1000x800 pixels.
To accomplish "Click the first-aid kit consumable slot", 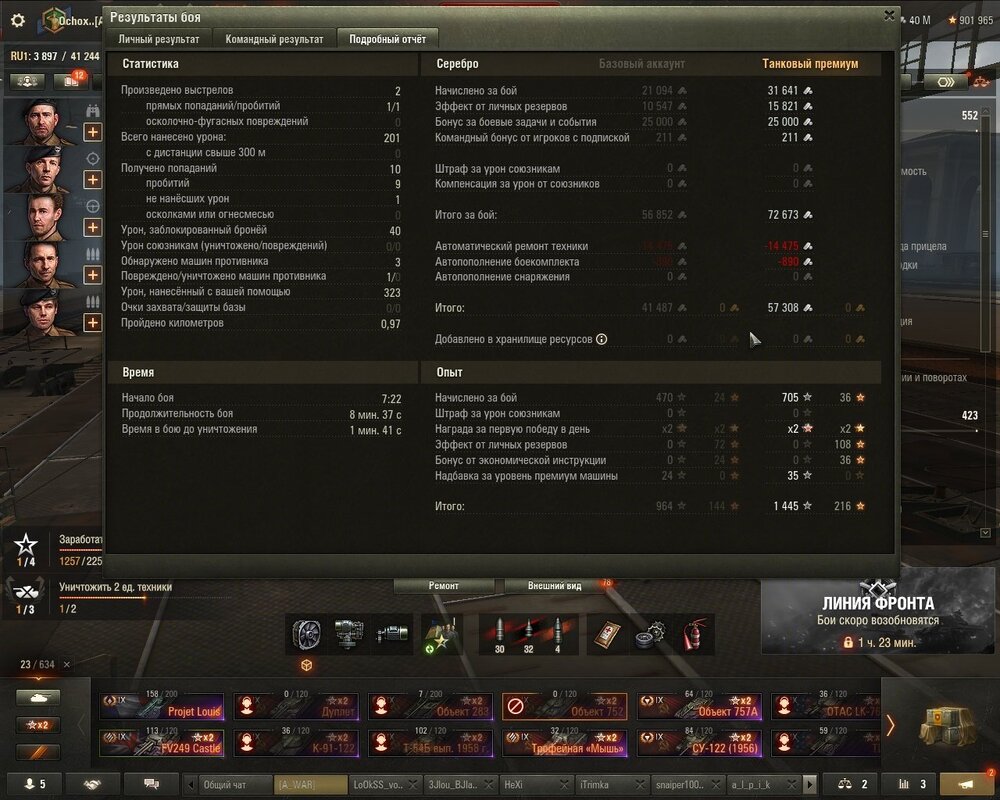I will [607, 634].
